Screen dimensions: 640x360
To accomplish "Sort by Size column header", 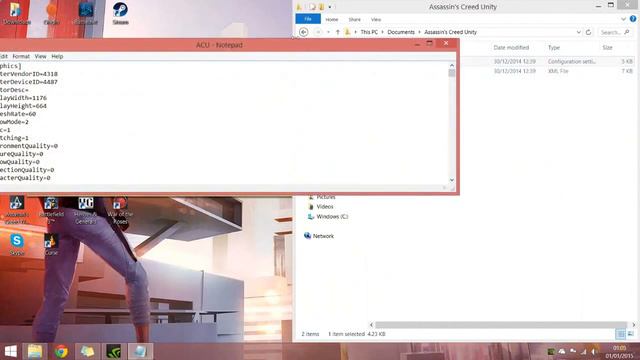I will tap(607, 48).
